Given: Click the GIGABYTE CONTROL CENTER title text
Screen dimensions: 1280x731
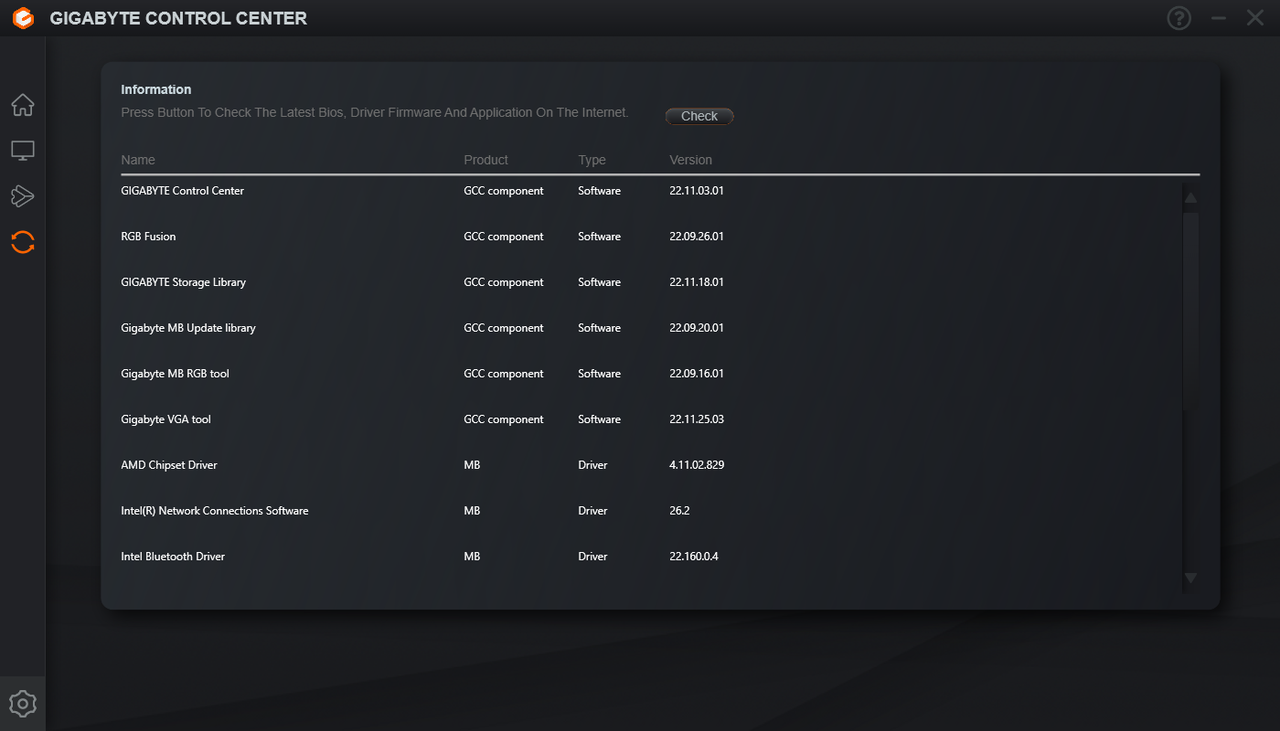Looking at the screenshot, I should (178, 18).
